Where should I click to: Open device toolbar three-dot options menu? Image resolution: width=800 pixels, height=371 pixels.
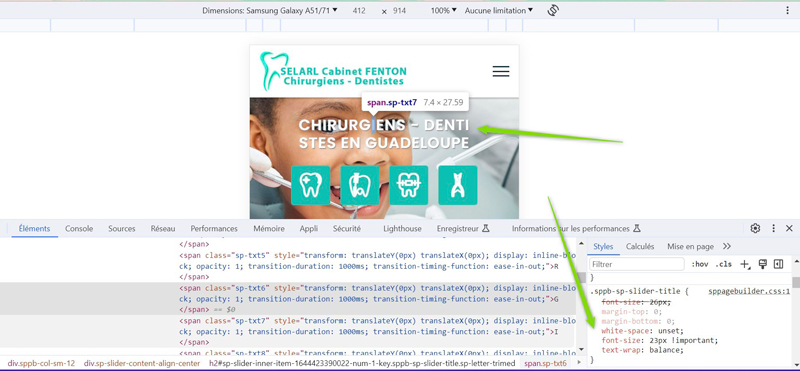click(788, 10)
